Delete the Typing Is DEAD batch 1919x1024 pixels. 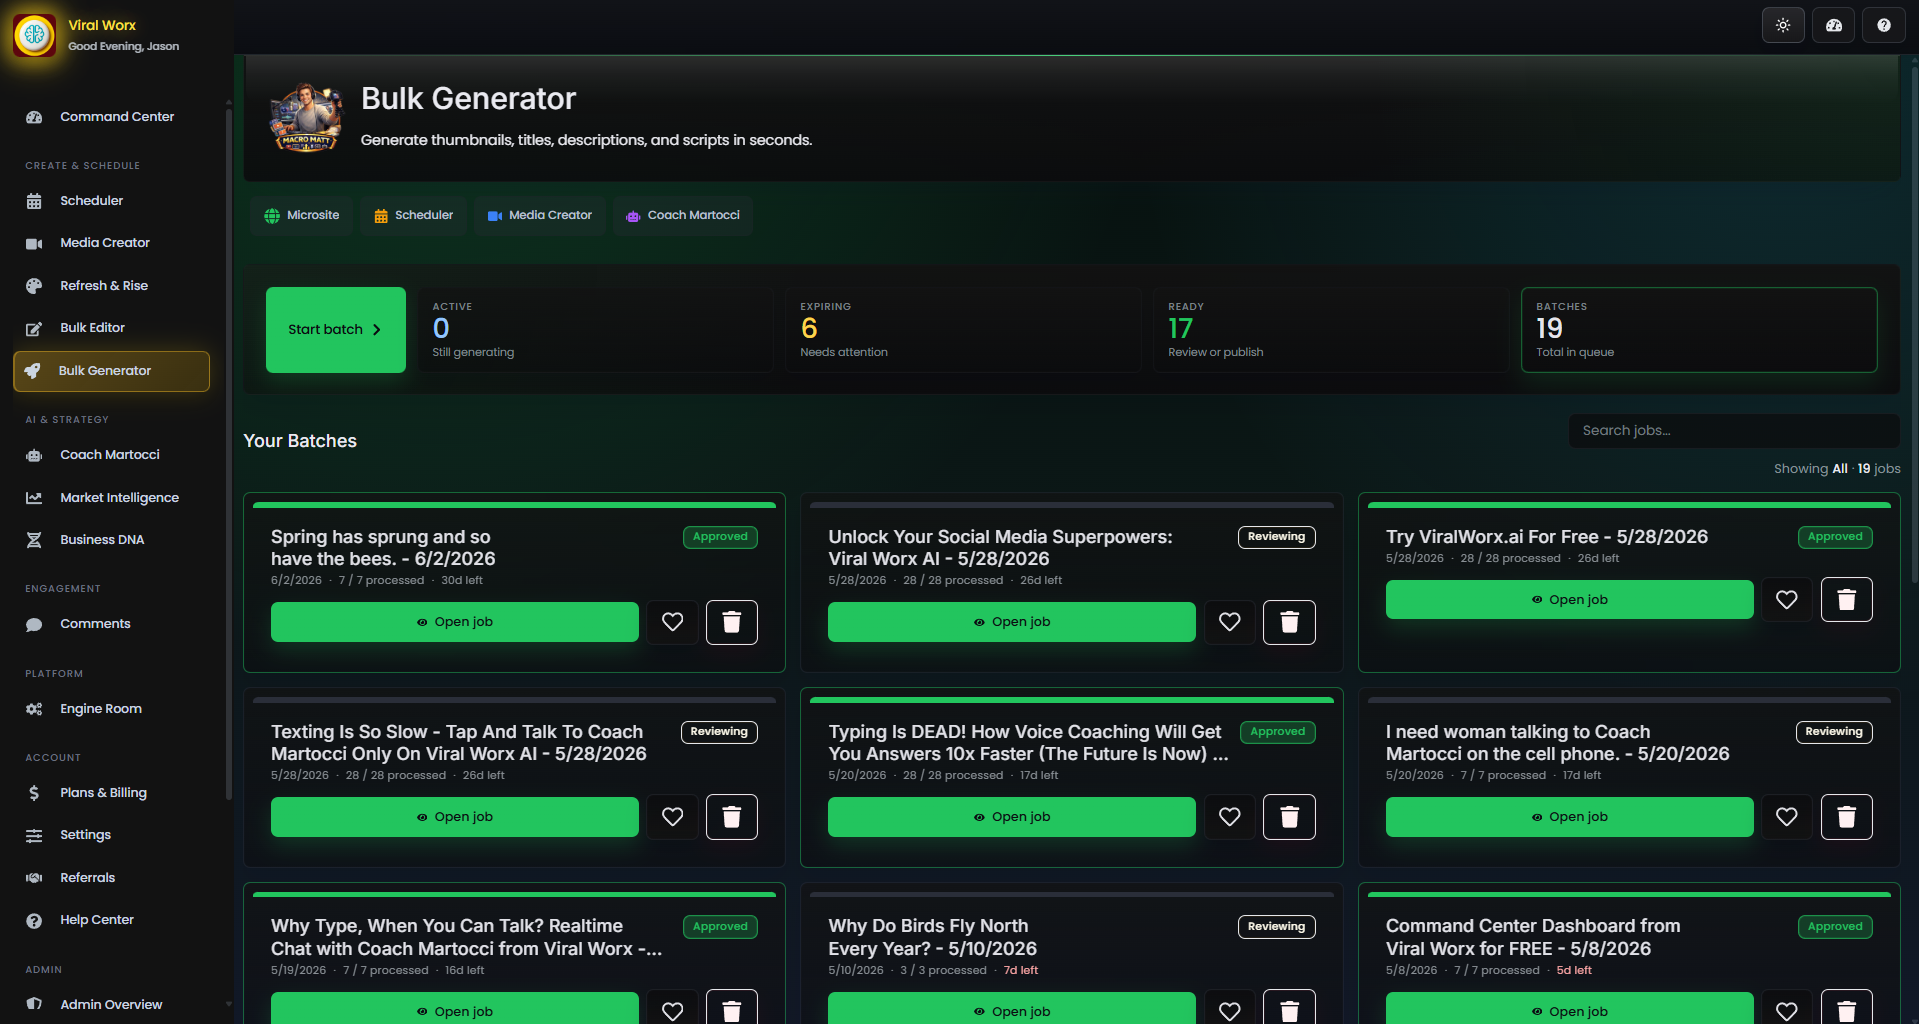tap(1290, 817)
